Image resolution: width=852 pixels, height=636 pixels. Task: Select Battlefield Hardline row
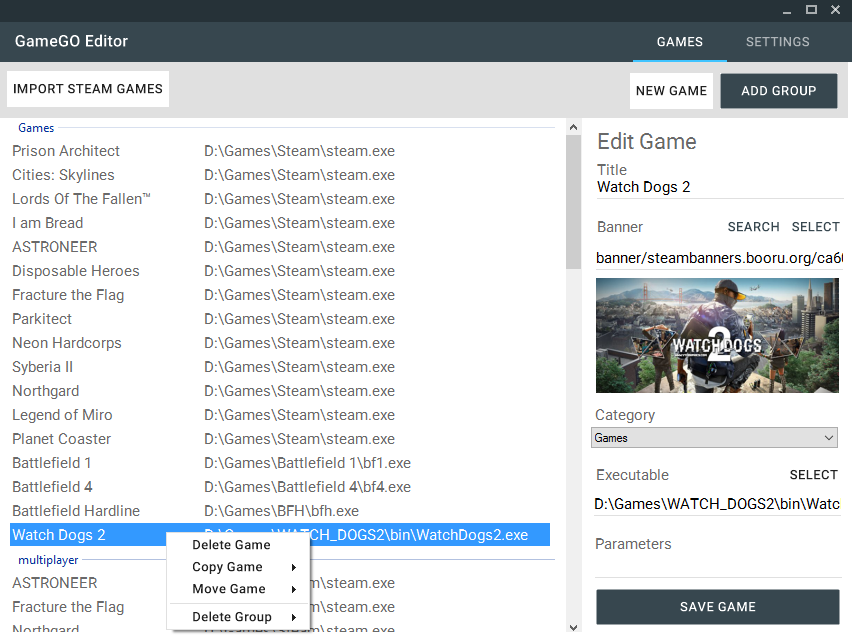280,511
